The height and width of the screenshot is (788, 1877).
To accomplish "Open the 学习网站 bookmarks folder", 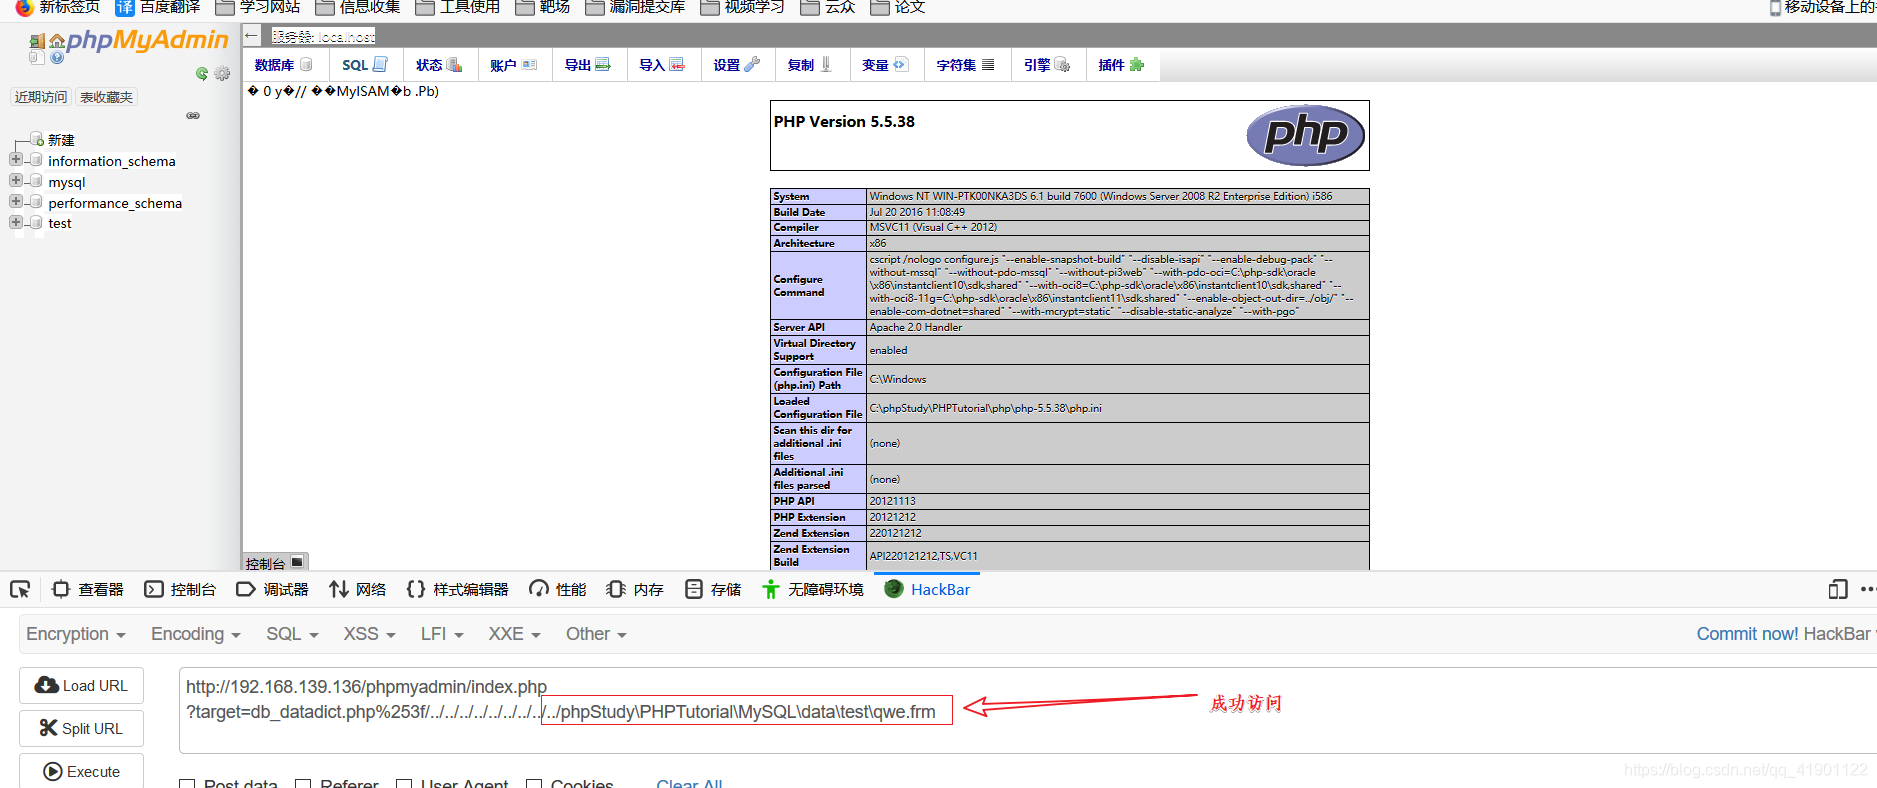I will 258,7.
